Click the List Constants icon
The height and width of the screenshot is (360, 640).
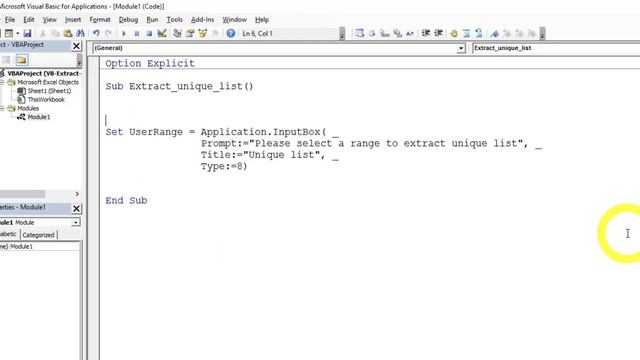372,33
